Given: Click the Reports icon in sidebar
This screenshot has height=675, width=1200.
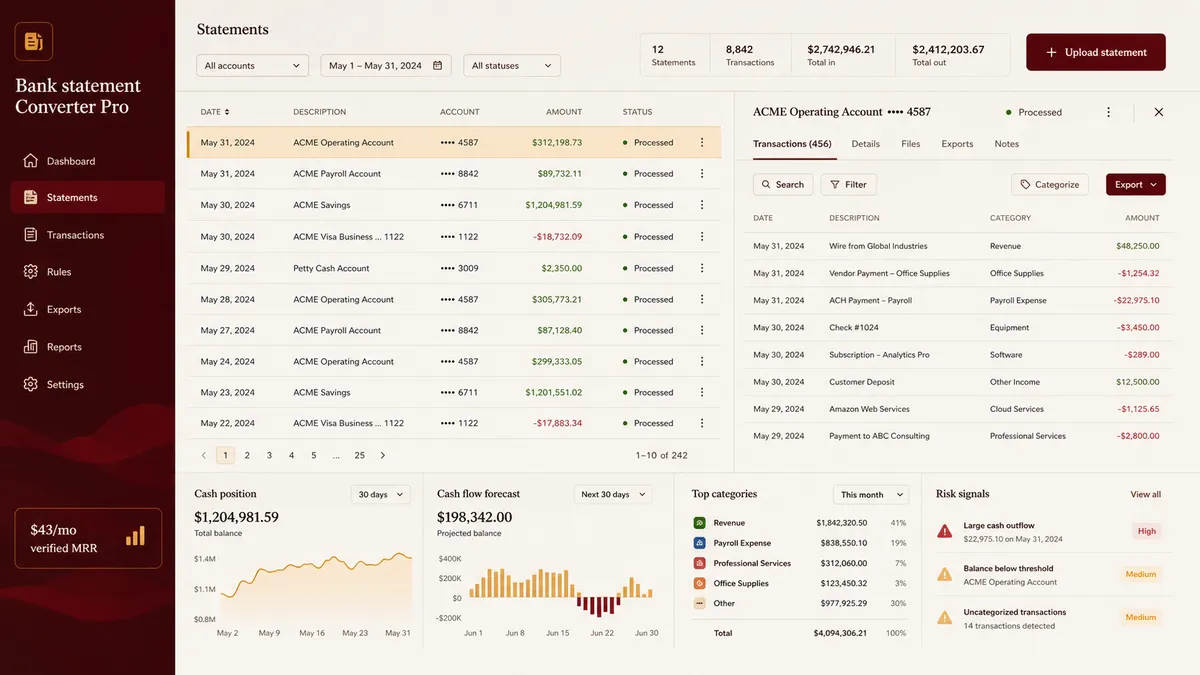Looking at the screenshot, I should click(30, 347).
